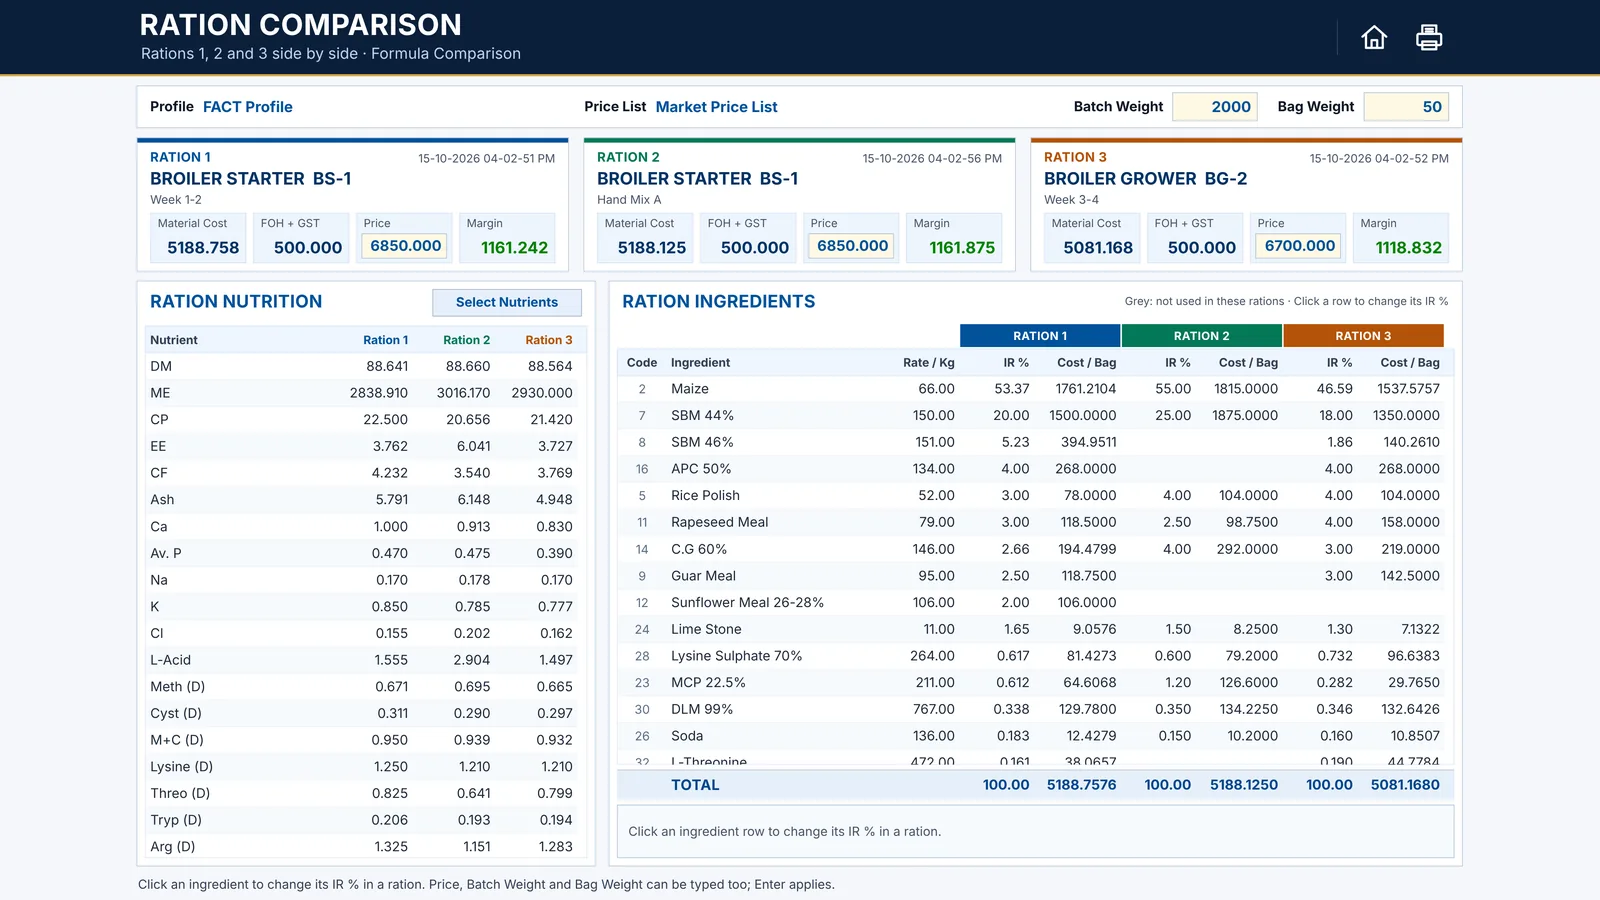
Task: Edit the Ration 3 price 6700.000 field
Action: pos(1299,246)
